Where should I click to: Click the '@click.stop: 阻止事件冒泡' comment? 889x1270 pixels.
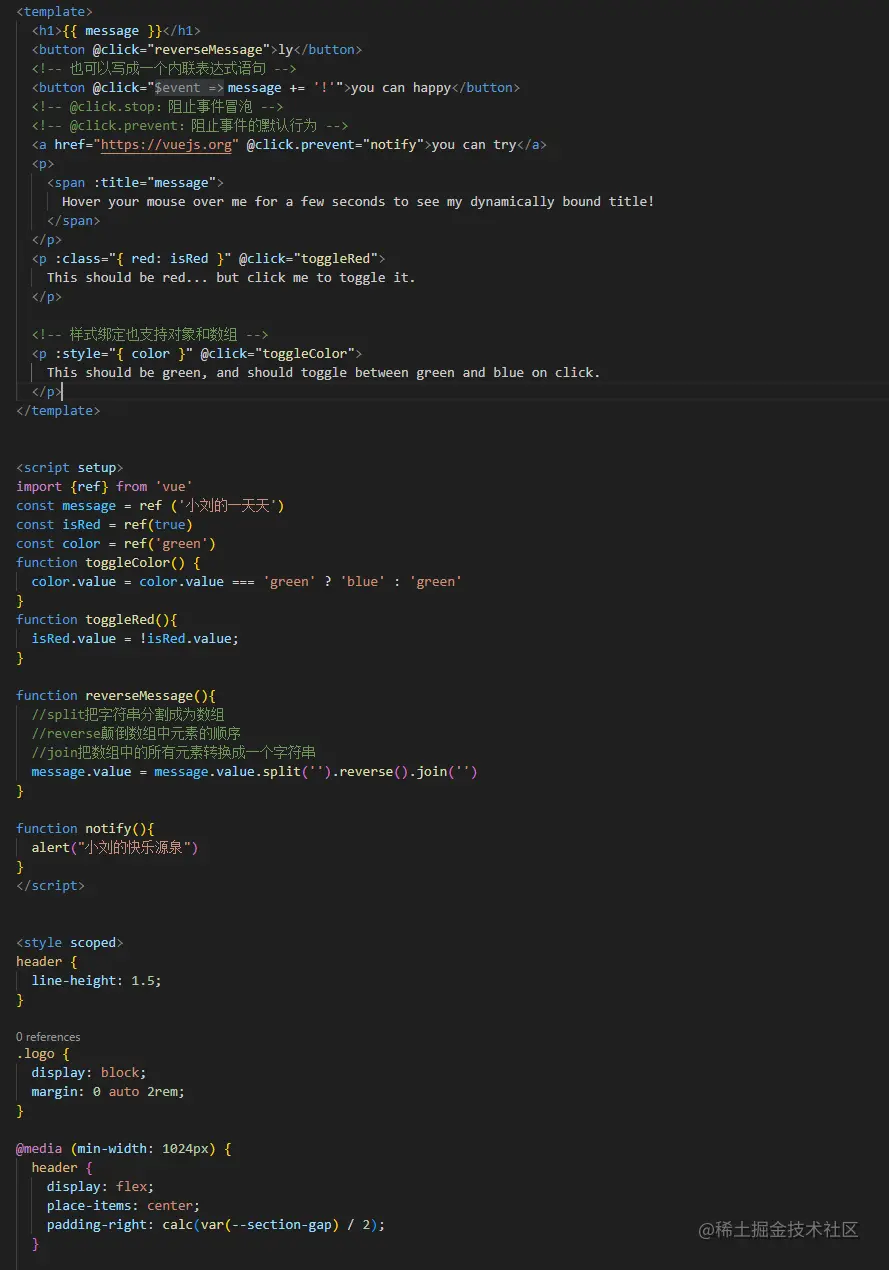pos(157,106)
